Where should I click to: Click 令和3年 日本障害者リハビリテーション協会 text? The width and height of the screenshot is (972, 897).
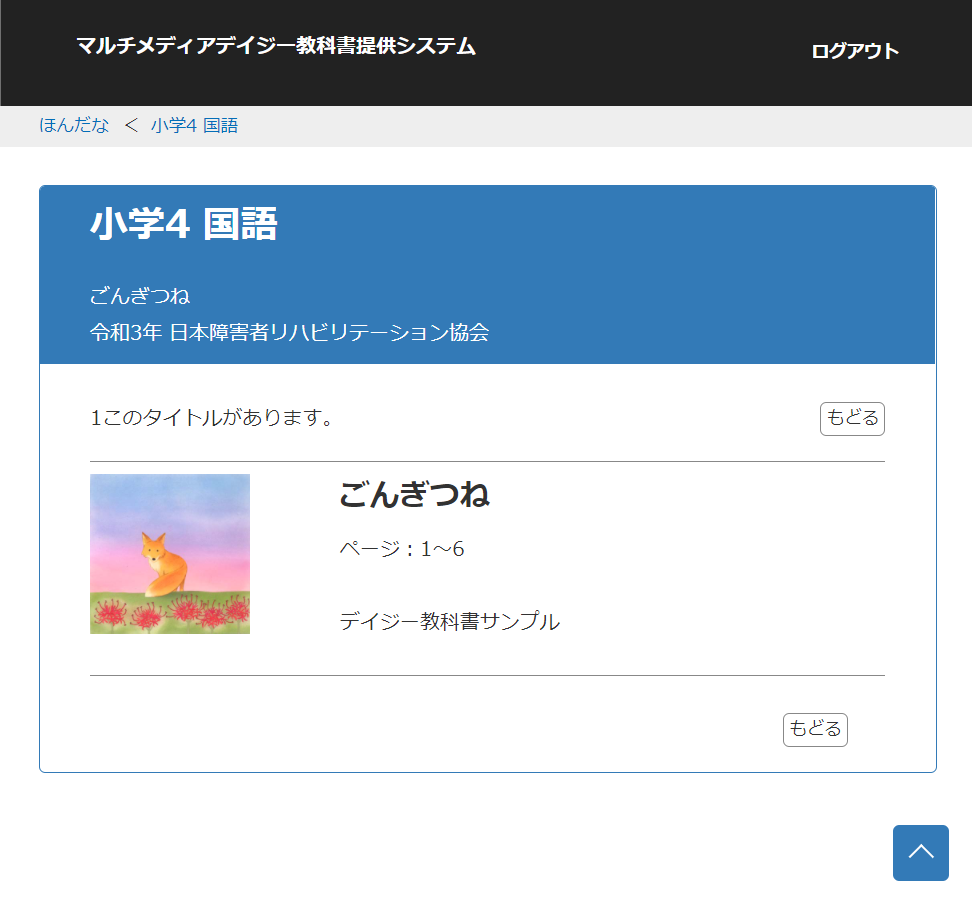point(289,332)
